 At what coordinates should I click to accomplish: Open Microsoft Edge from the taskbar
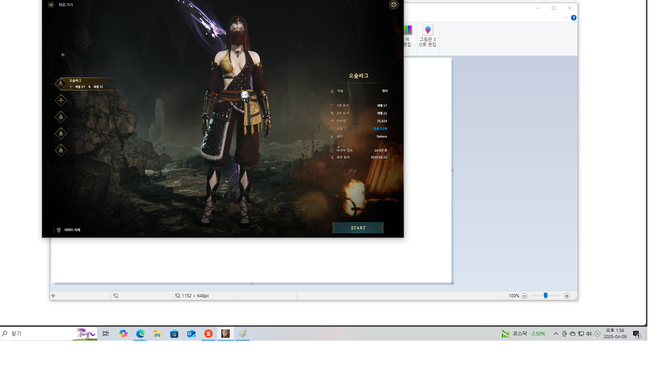pyautogui.click(x=140, y=334)
